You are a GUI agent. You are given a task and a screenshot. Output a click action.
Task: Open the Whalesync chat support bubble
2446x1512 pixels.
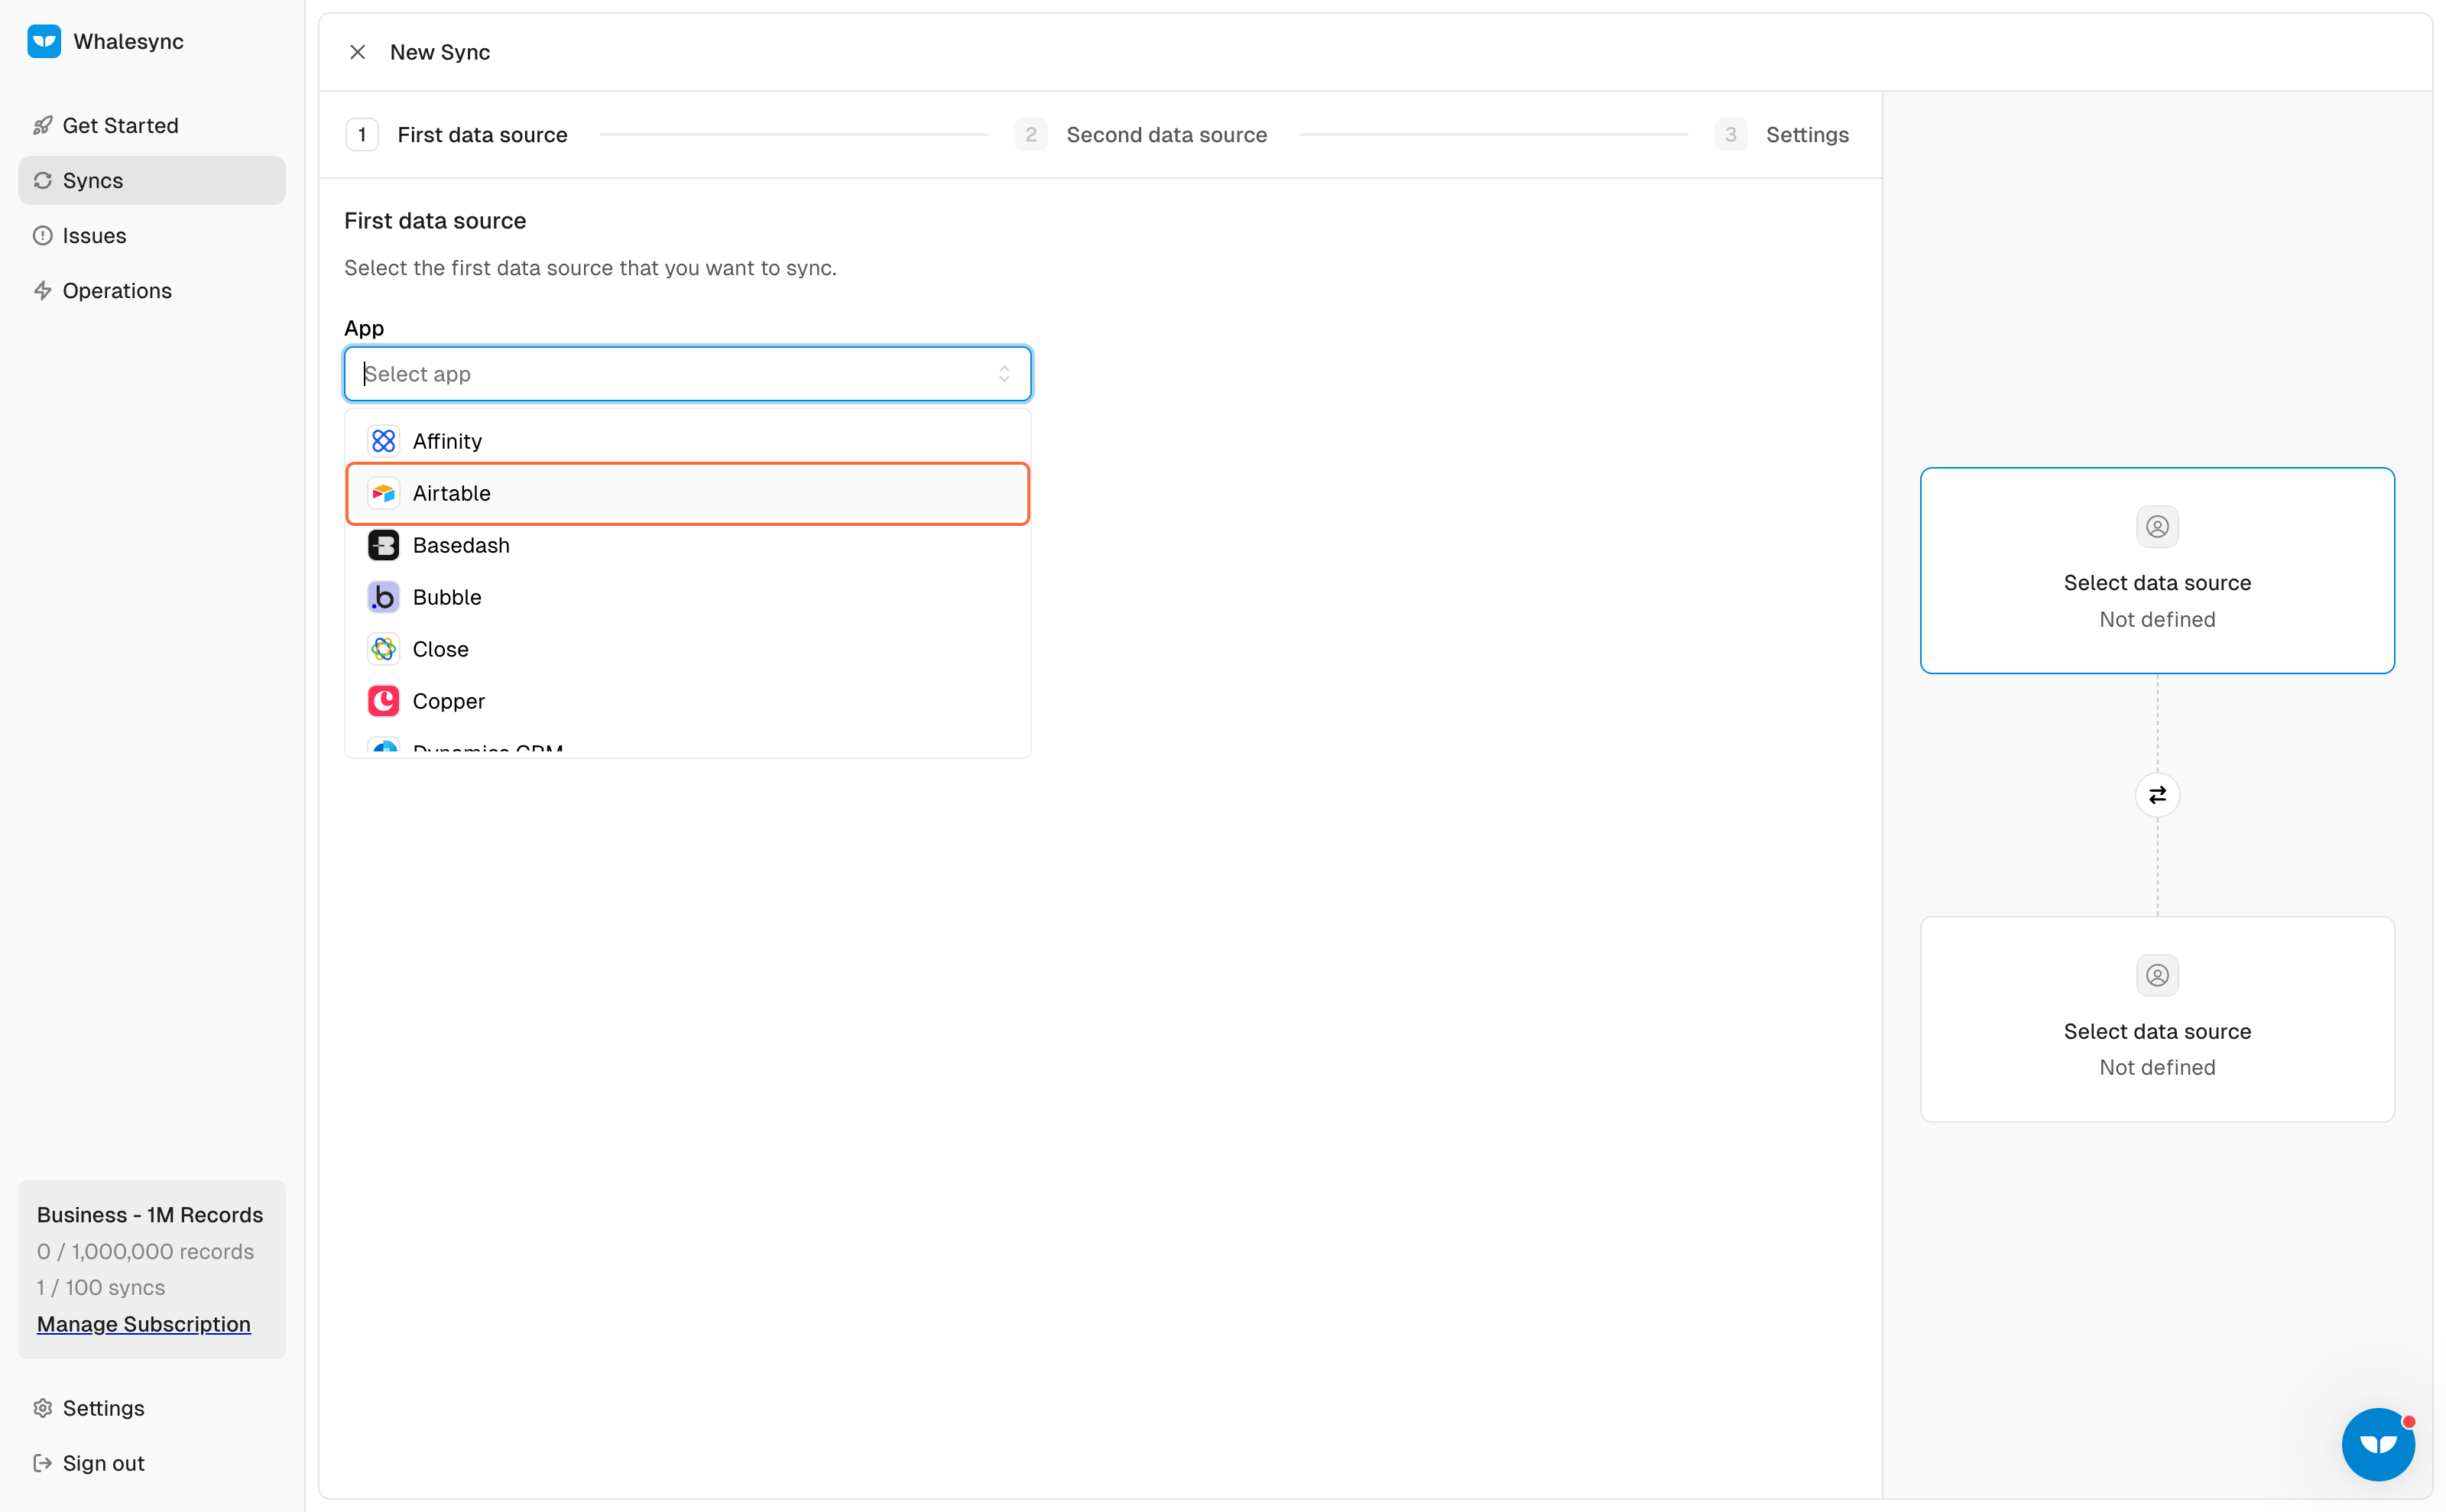(2378, 1444)
